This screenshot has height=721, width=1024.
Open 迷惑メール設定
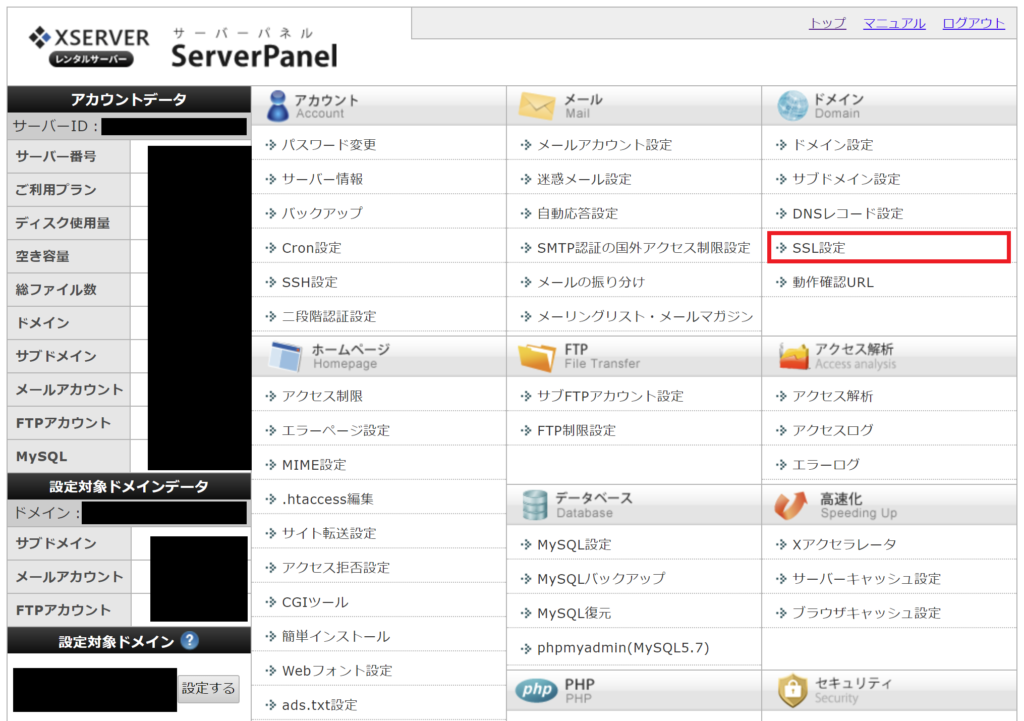coord(584,179)
